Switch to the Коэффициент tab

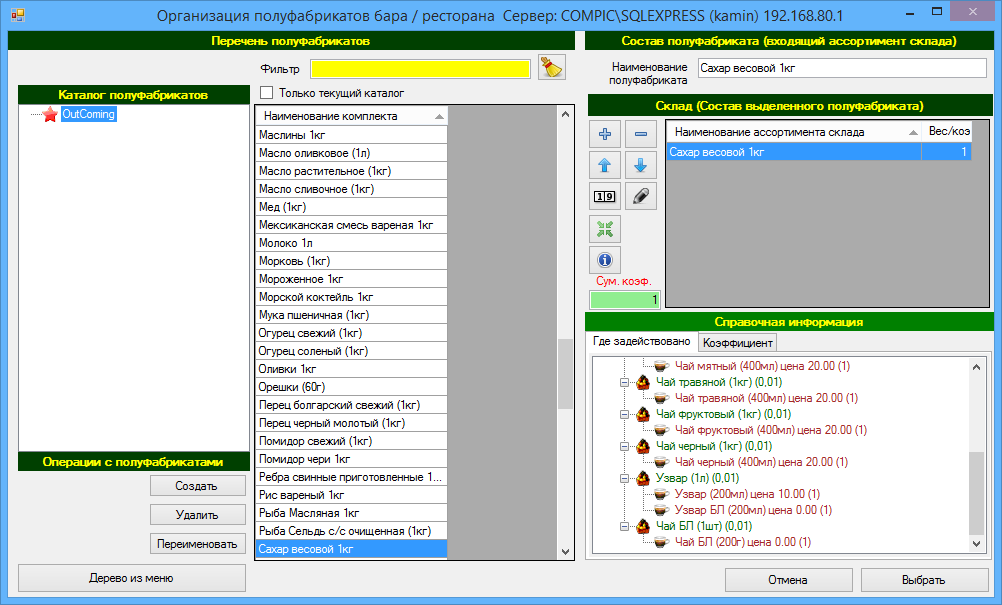pos(737,342)
